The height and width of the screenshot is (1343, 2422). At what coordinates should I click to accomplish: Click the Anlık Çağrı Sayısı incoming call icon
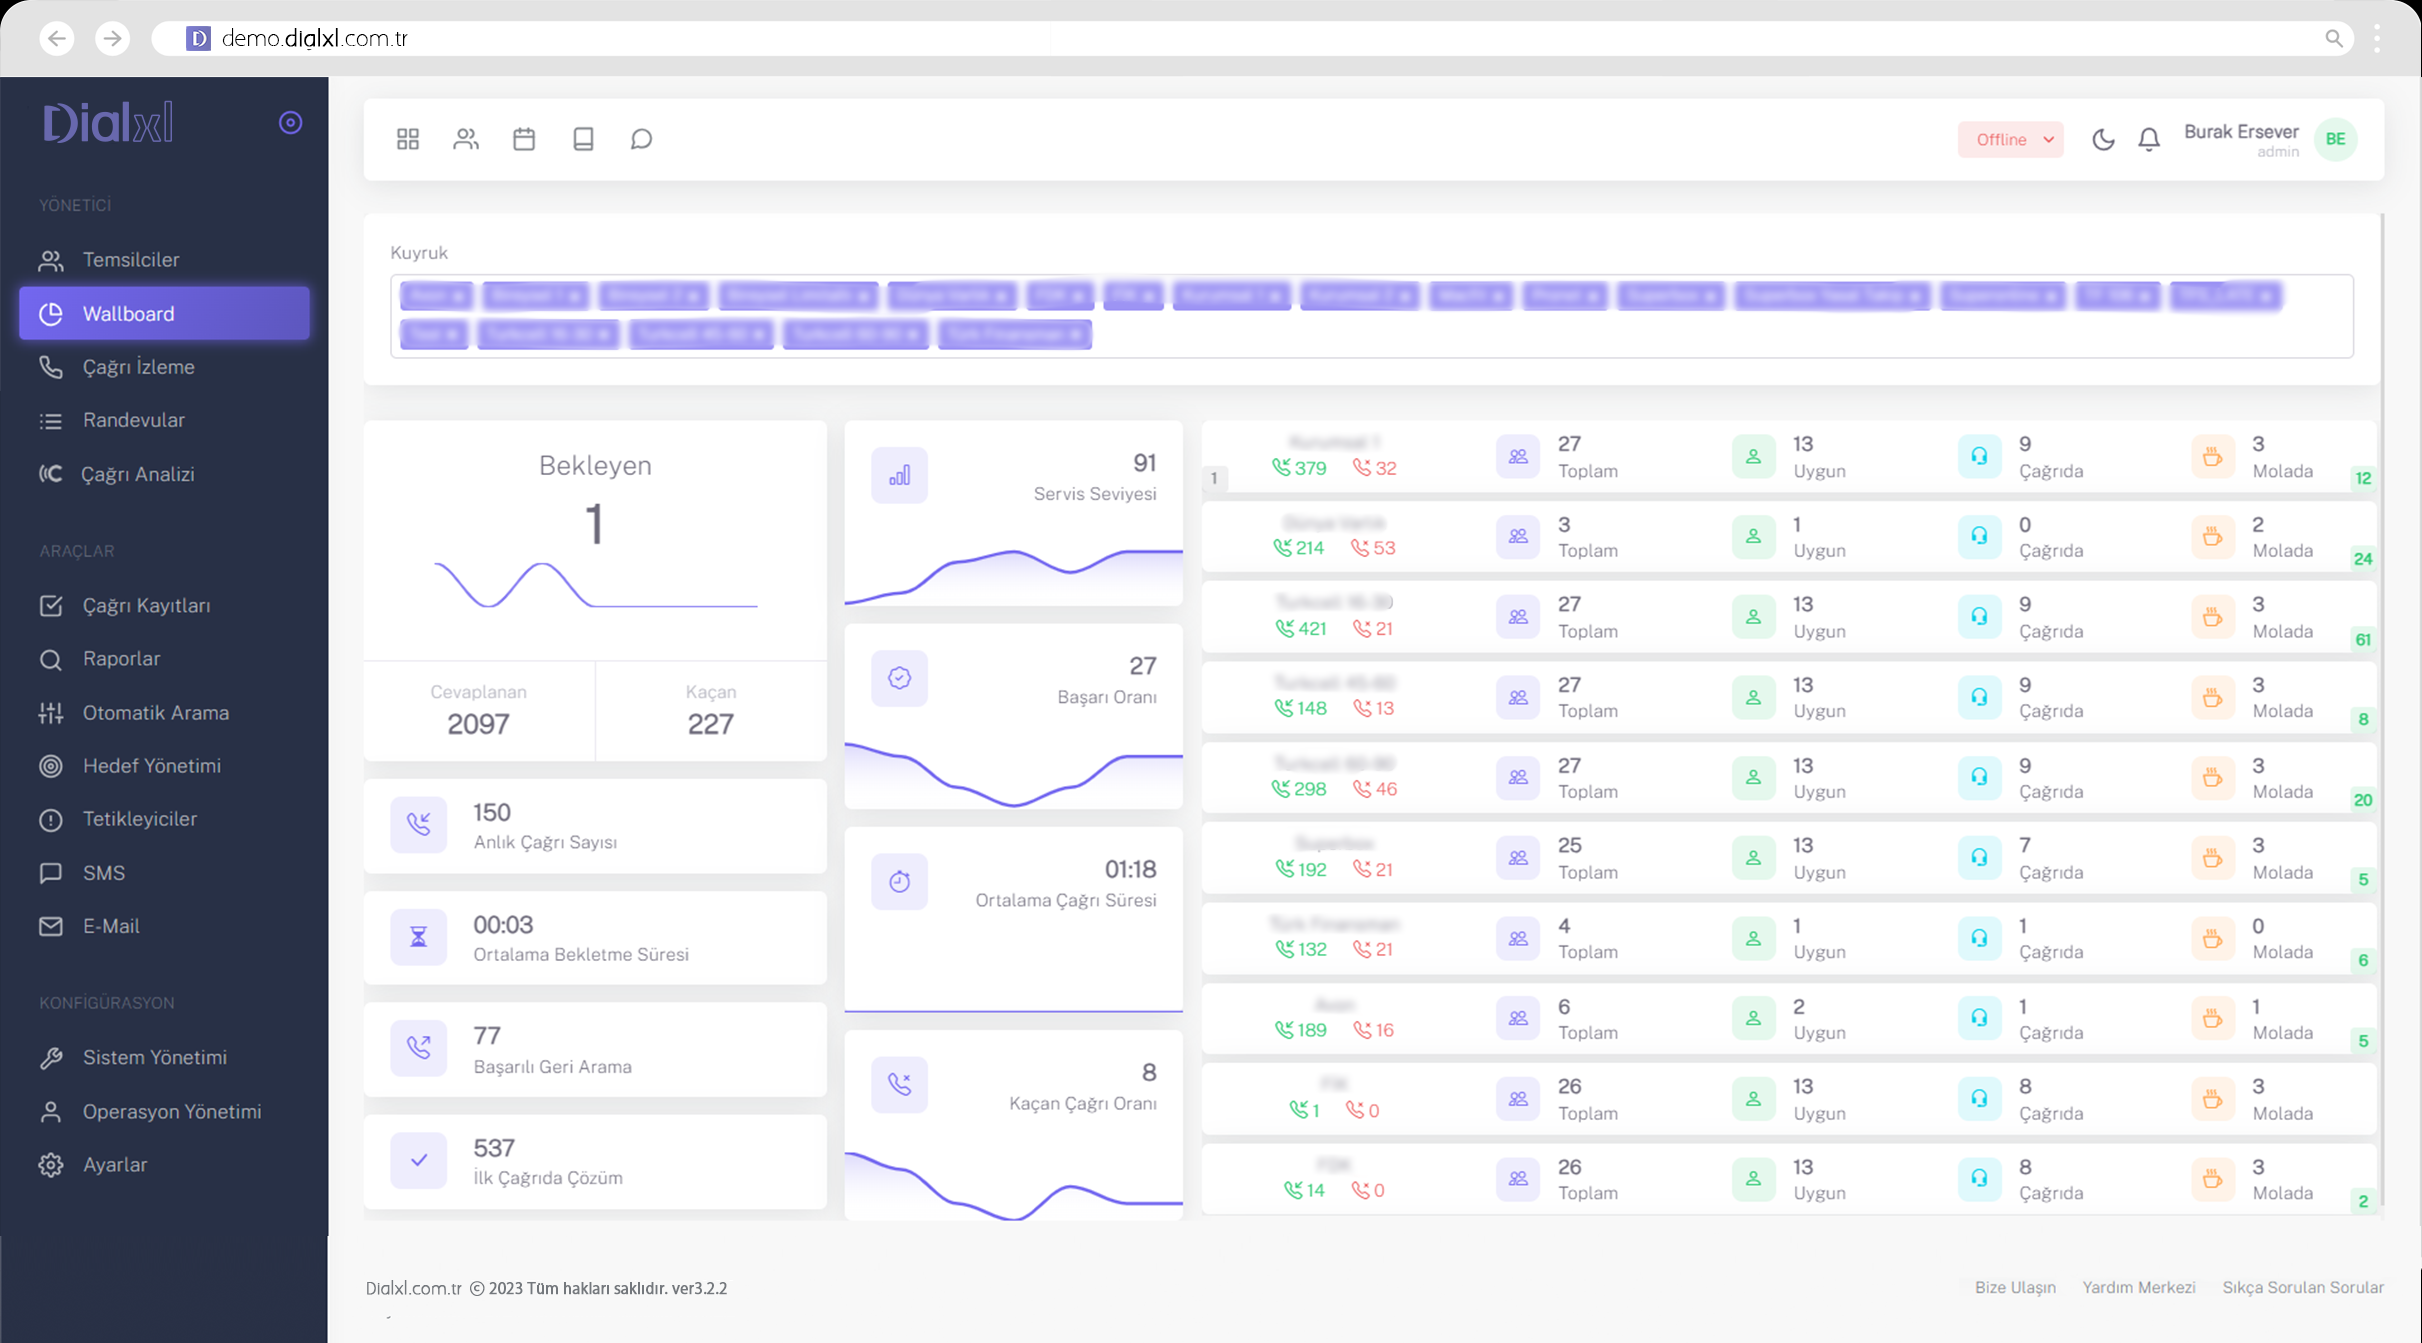(418, 825)
